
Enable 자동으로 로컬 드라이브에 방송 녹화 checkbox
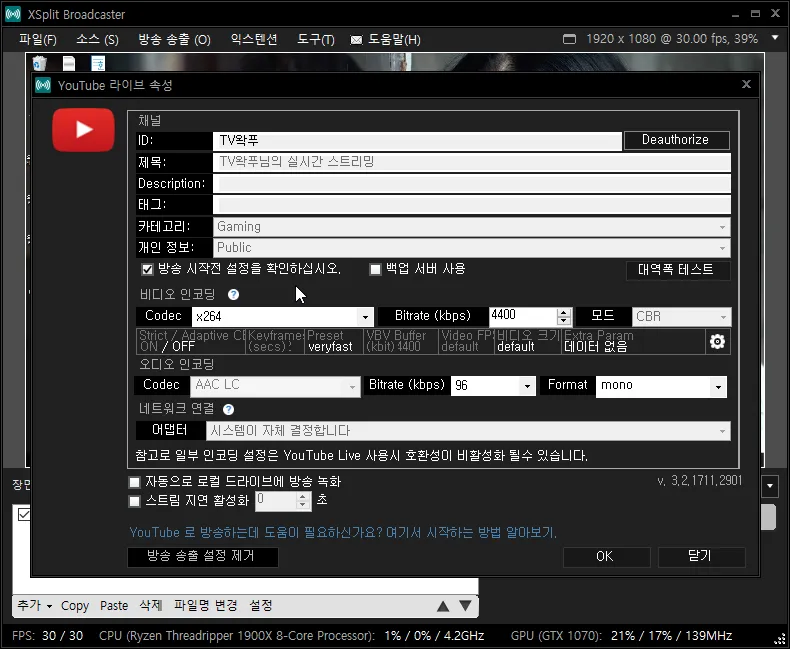135,482
